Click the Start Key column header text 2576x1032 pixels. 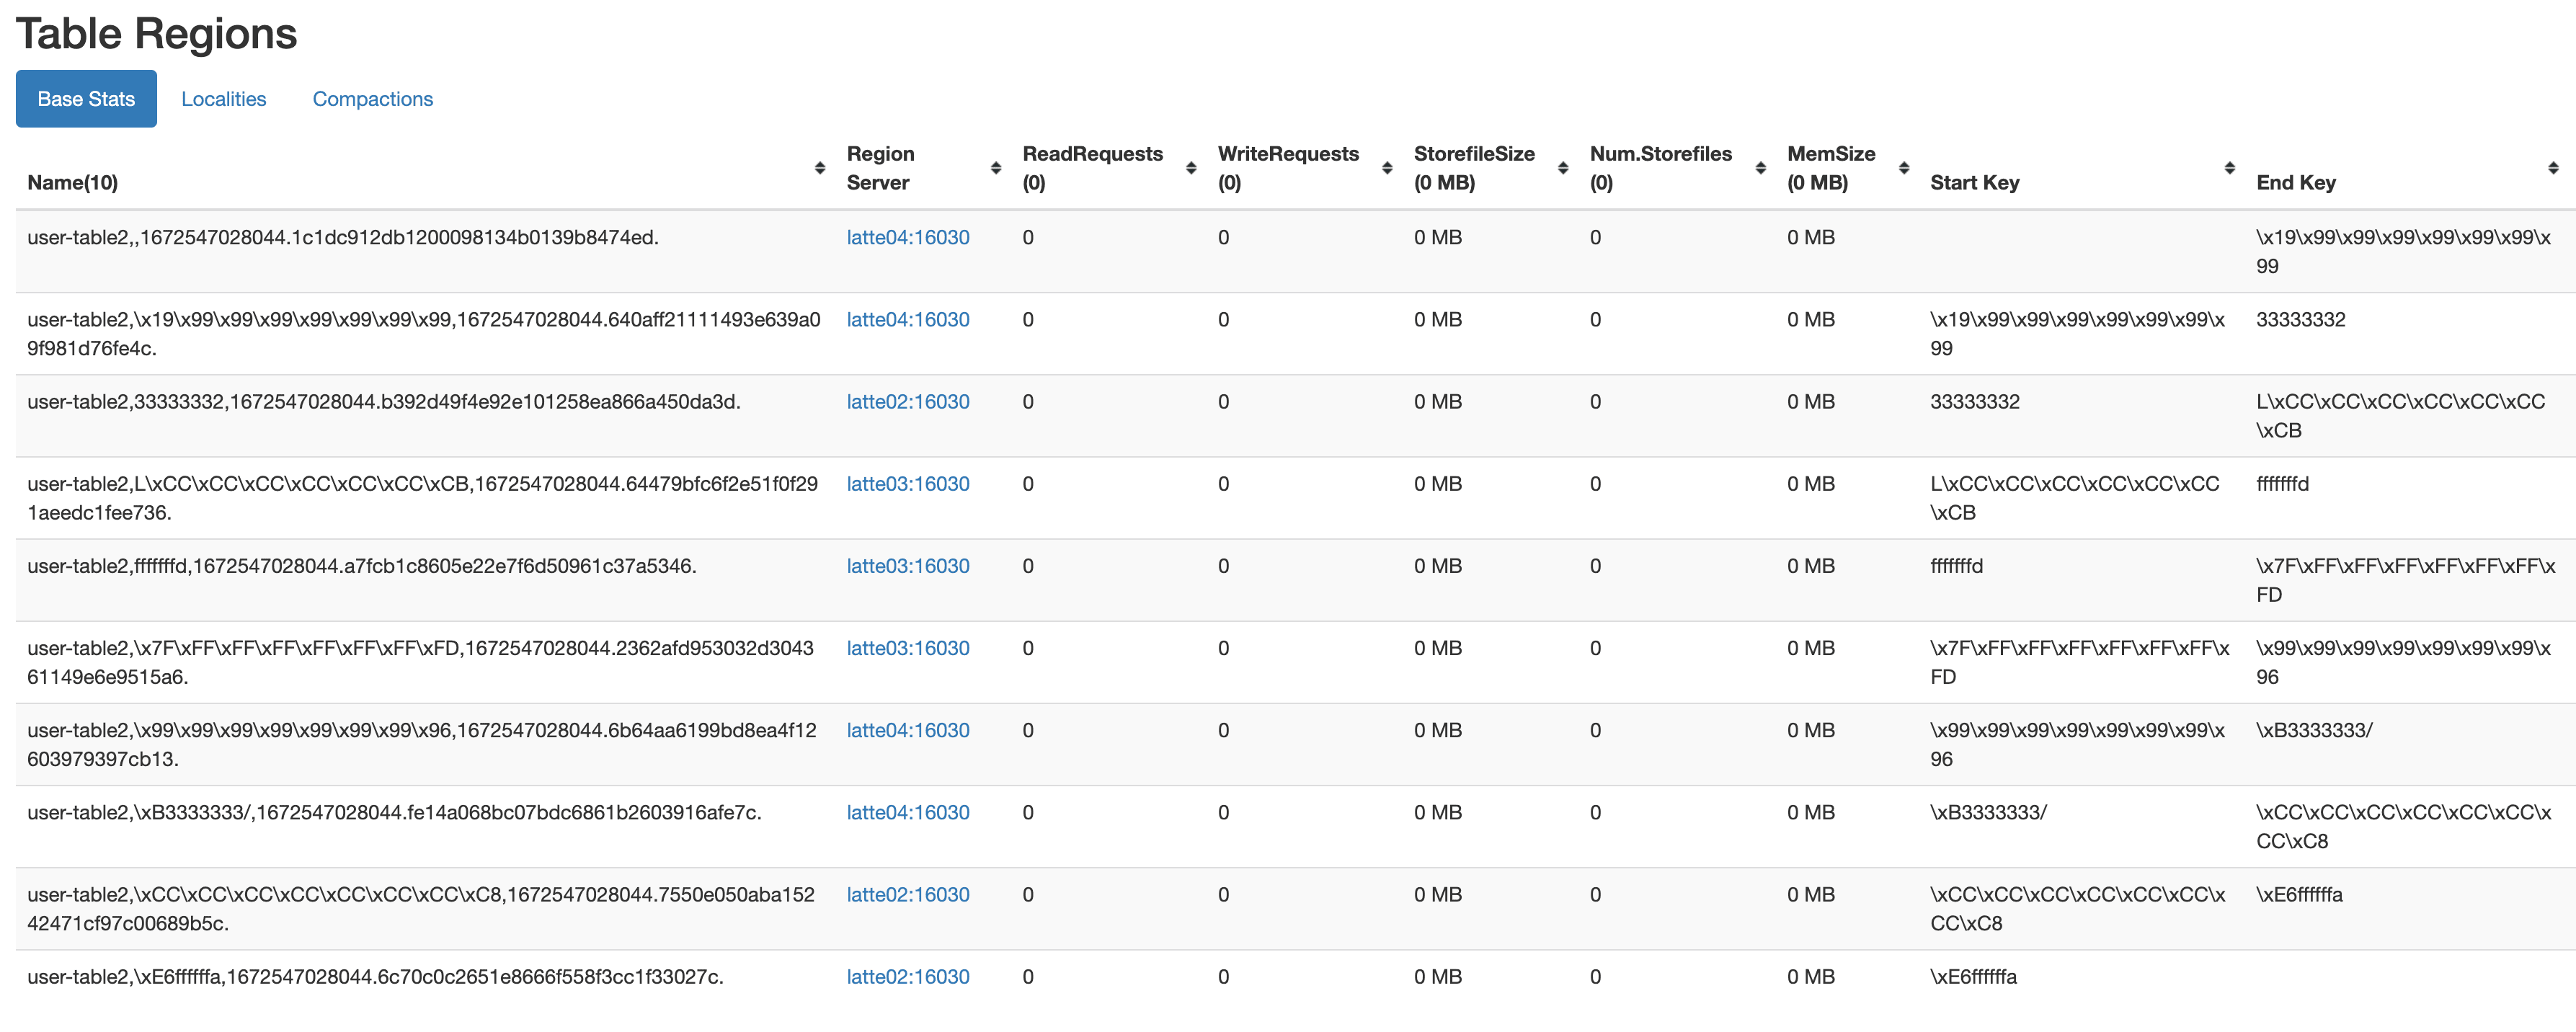coord(1974,183)
